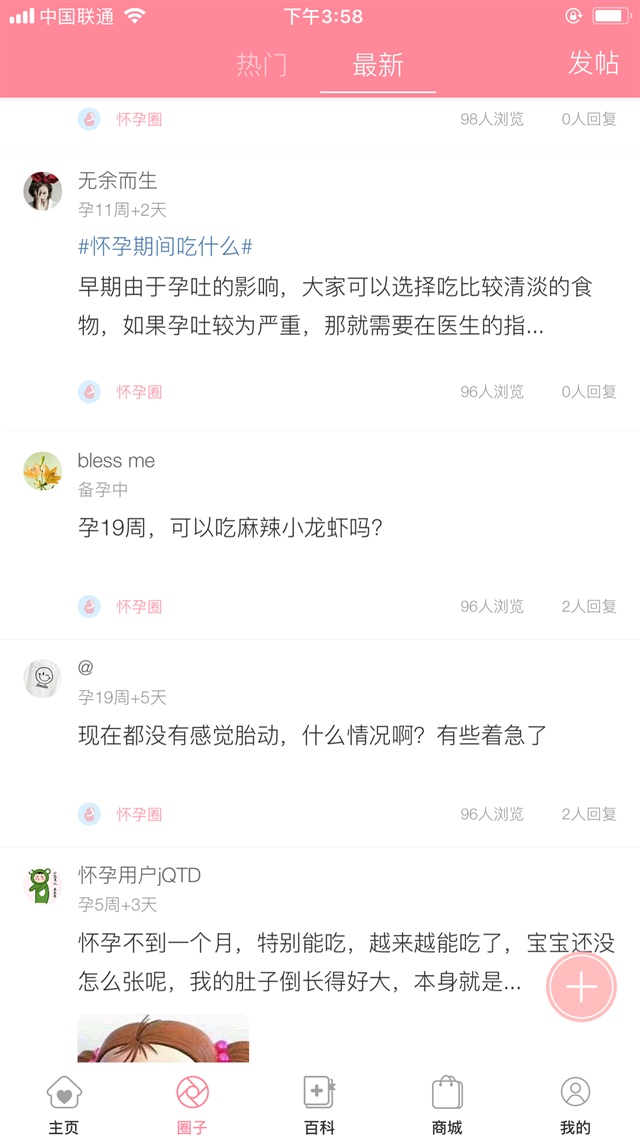Tap the Wi-Fi icon in the status bar
The height and width of the screenshot is (1138, 640).
tap(133, 16)
